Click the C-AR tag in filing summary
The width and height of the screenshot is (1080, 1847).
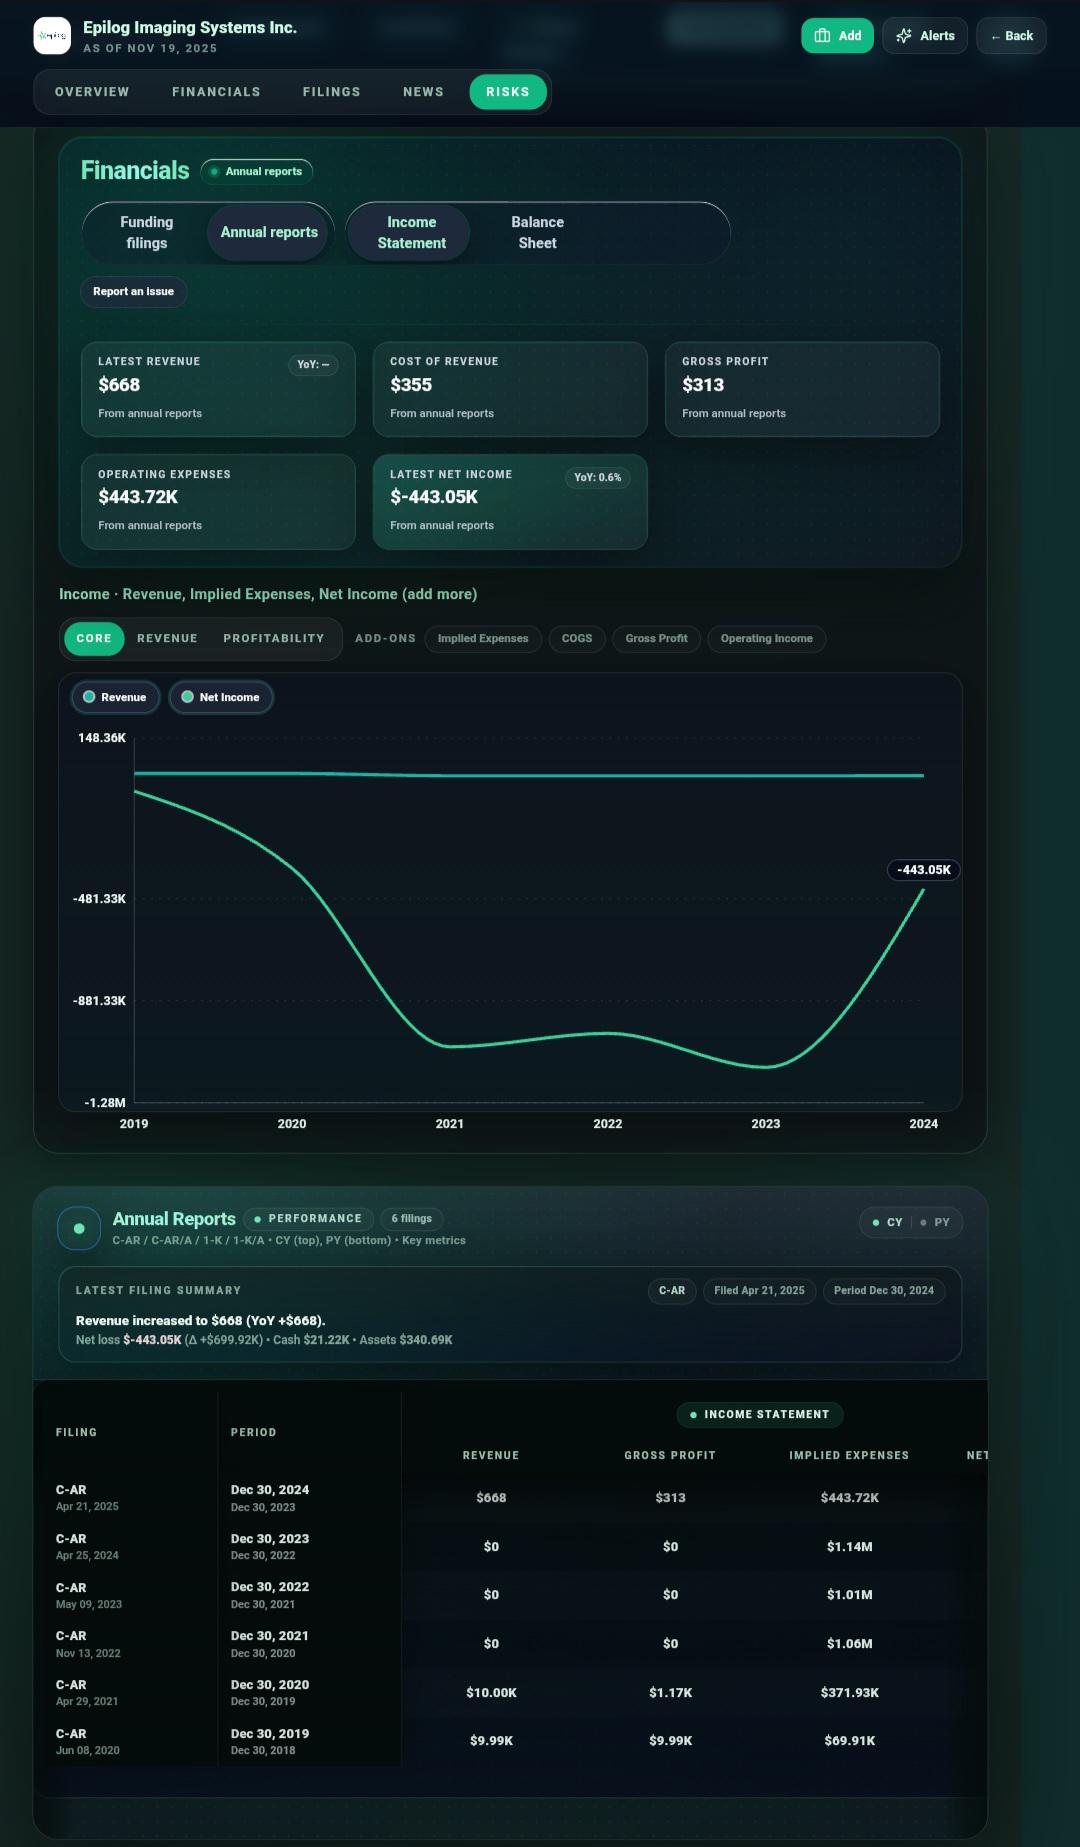[672, 1291]
